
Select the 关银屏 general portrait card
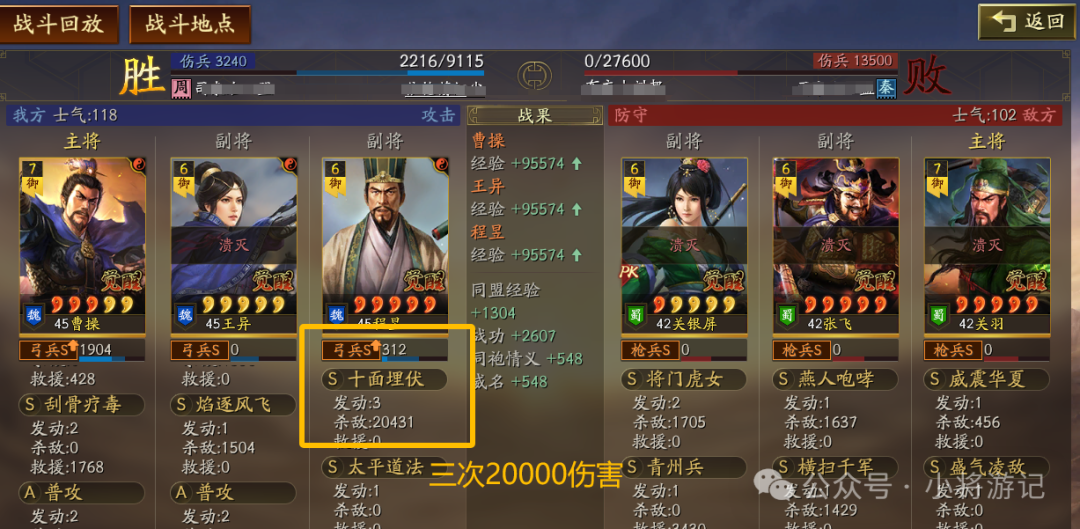[684, 245]
